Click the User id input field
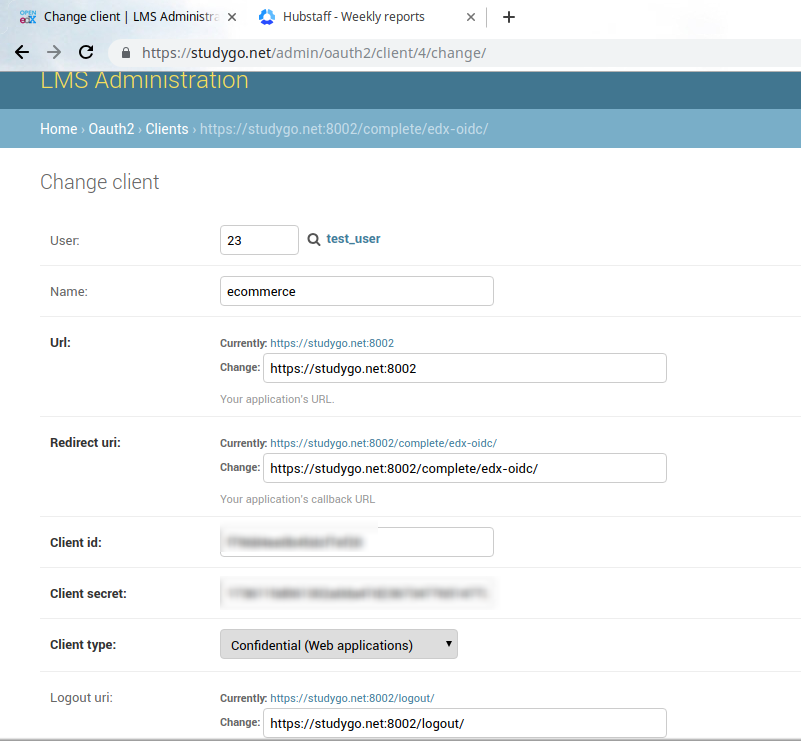The image size is (801, 741). pyautogui.click(x=259, y=240)
